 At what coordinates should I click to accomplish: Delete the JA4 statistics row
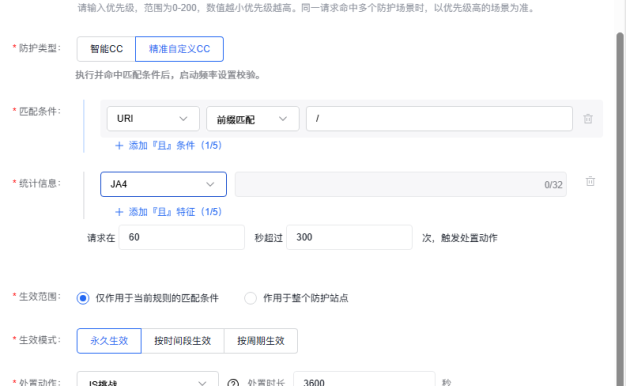(x=590, y=181)
